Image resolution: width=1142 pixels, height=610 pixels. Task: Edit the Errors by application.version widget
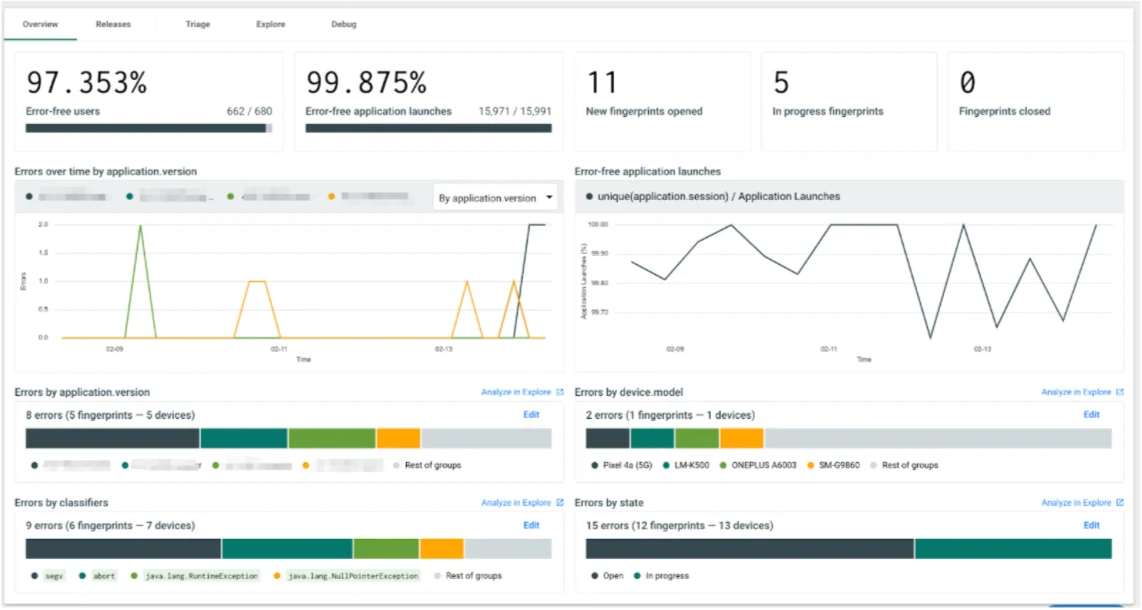pos(531,414)
